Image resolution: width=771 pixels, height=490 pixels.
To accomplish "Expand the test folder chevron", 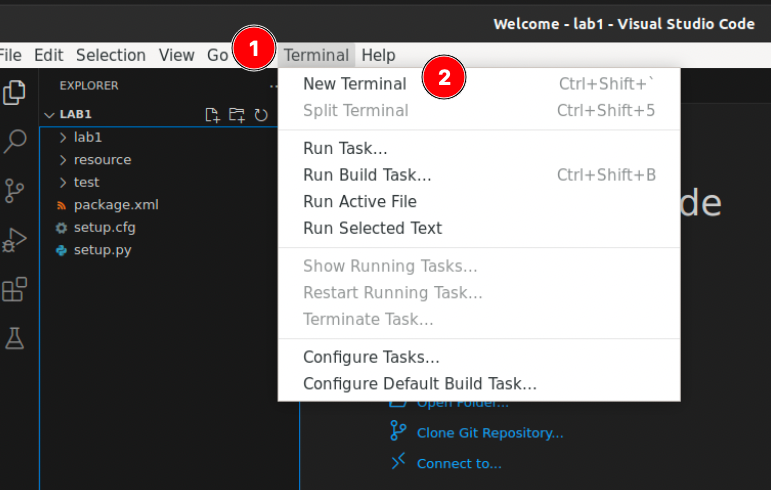I will (62, 183).
